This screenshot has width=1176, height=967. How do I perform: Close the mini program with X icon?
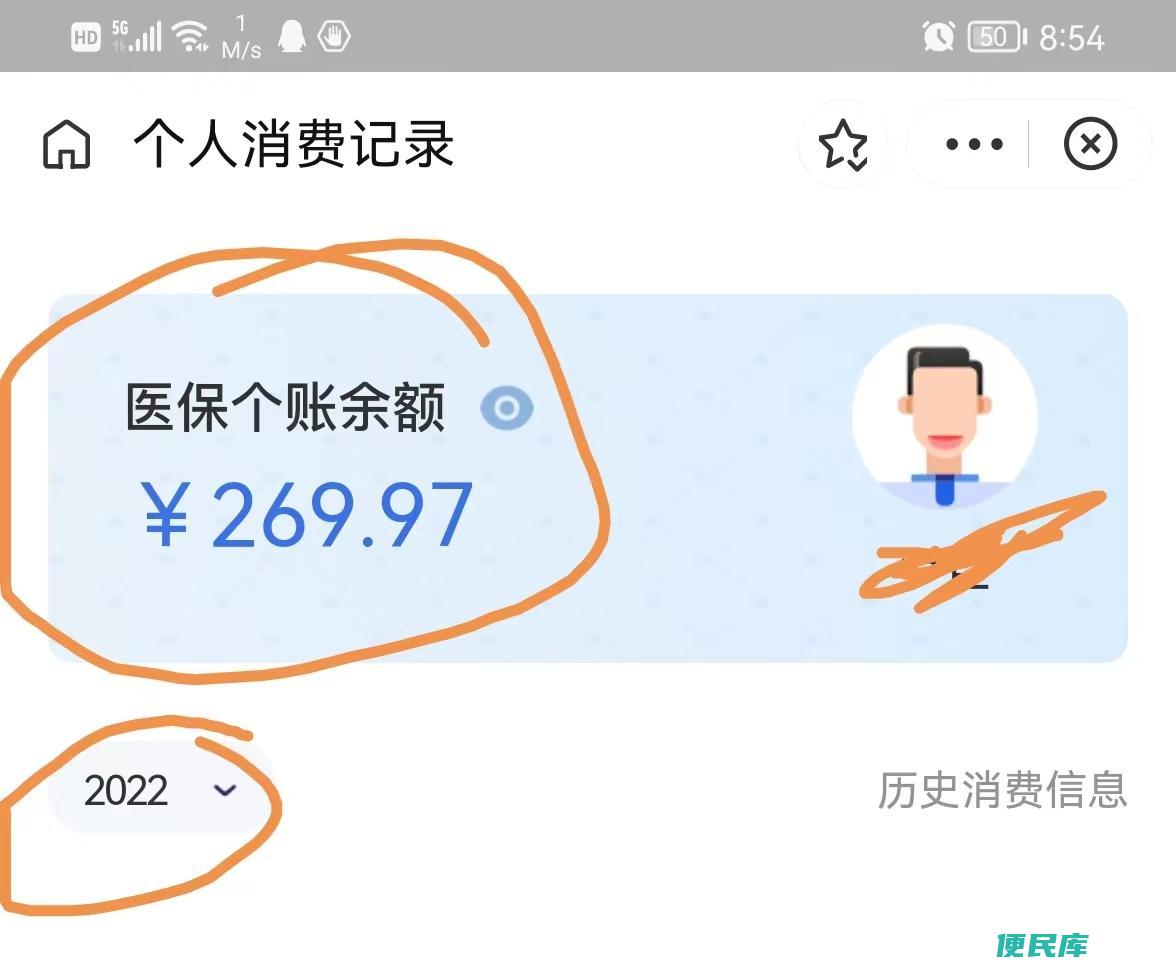[x=1090, y=143]
